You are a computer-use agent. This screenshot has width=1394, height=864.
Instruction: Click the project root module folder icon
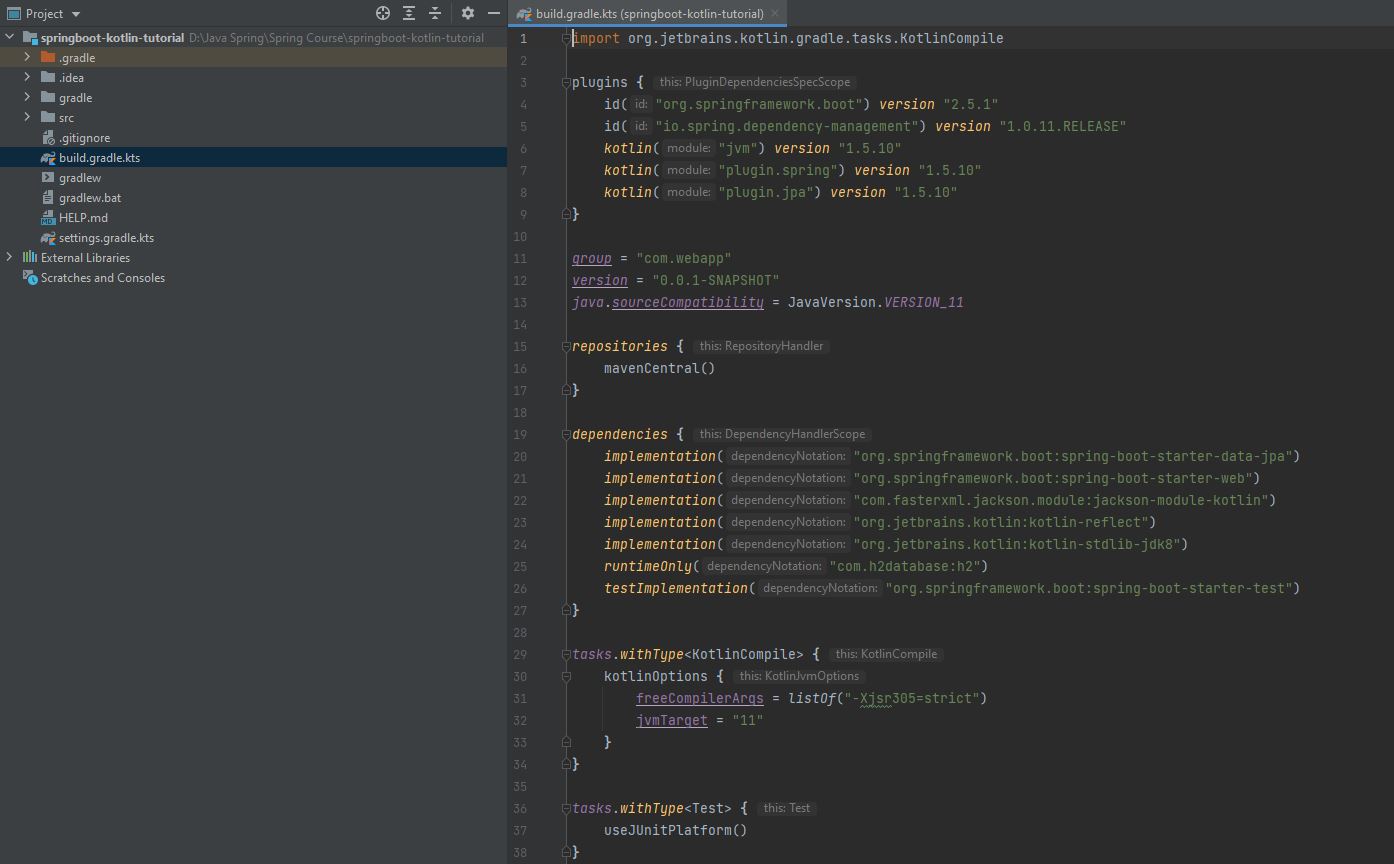point(30,38)
